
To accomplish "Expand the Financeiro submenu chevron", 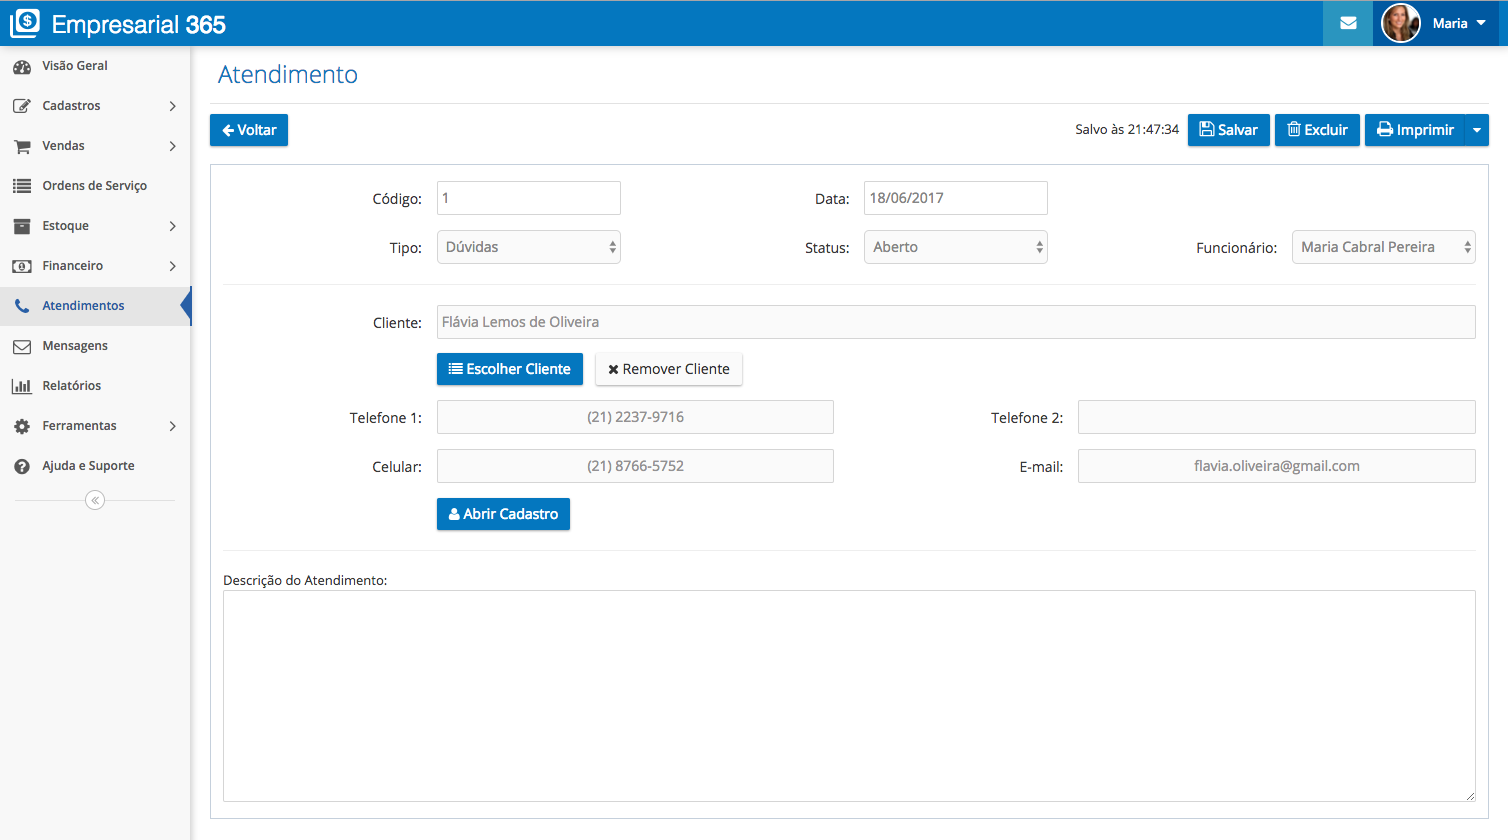I will coord(172,266).
